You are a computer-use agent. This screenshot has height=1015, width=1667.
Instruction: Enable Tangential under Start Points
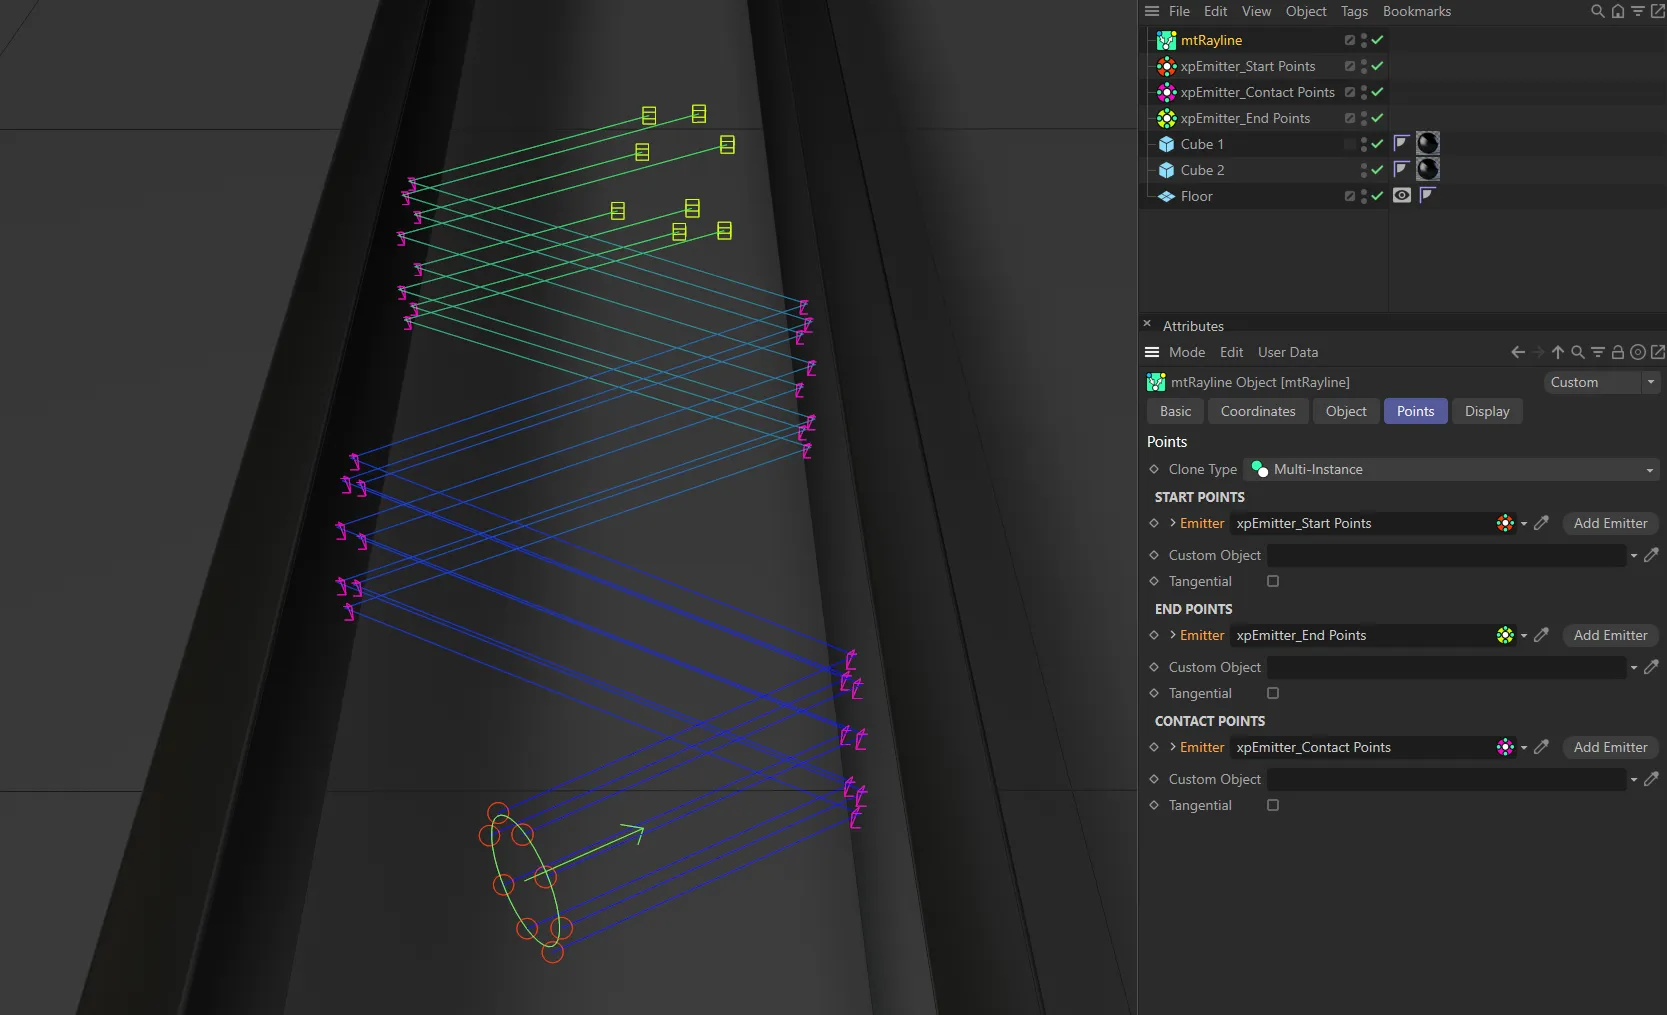tap(1272, 581)
